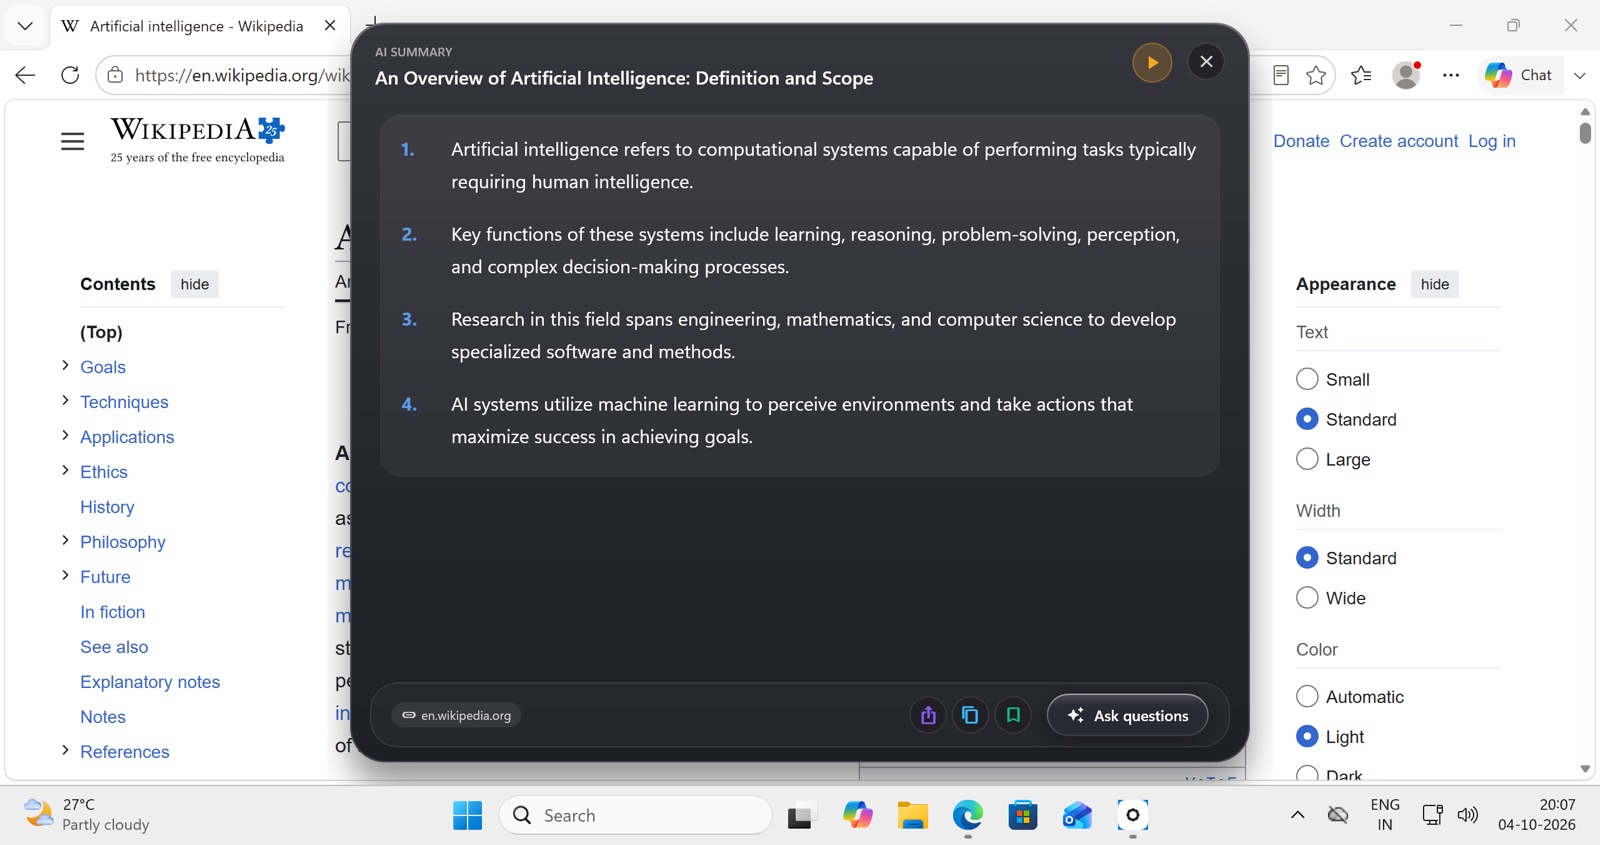This screenshot has width=1600, height=845.
Task: Expand the Ethics section
Action: point(65,471)
